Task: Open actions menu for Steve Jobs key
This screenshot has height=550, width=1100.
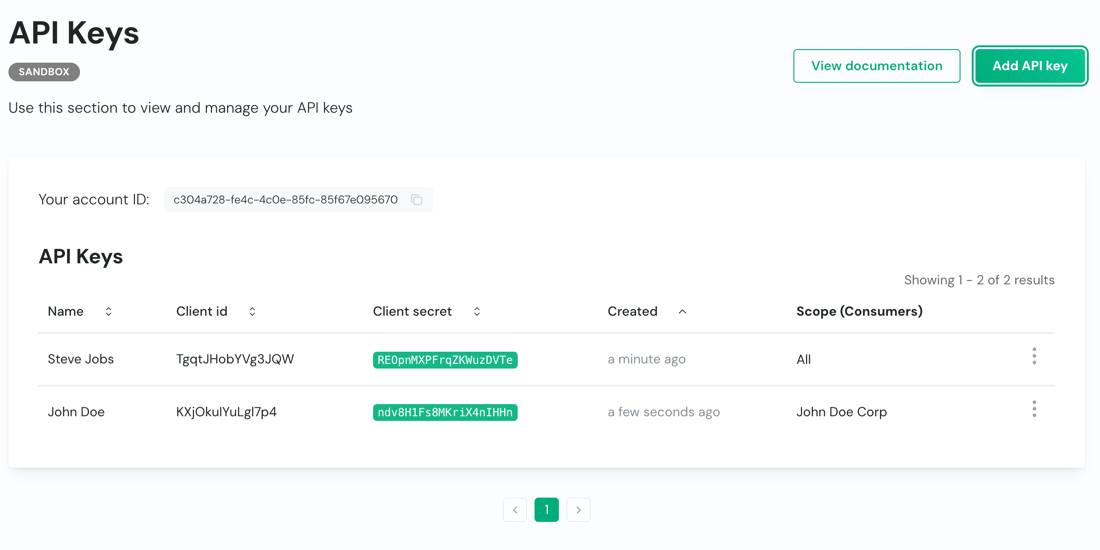Action: (x=1034, y=356)
